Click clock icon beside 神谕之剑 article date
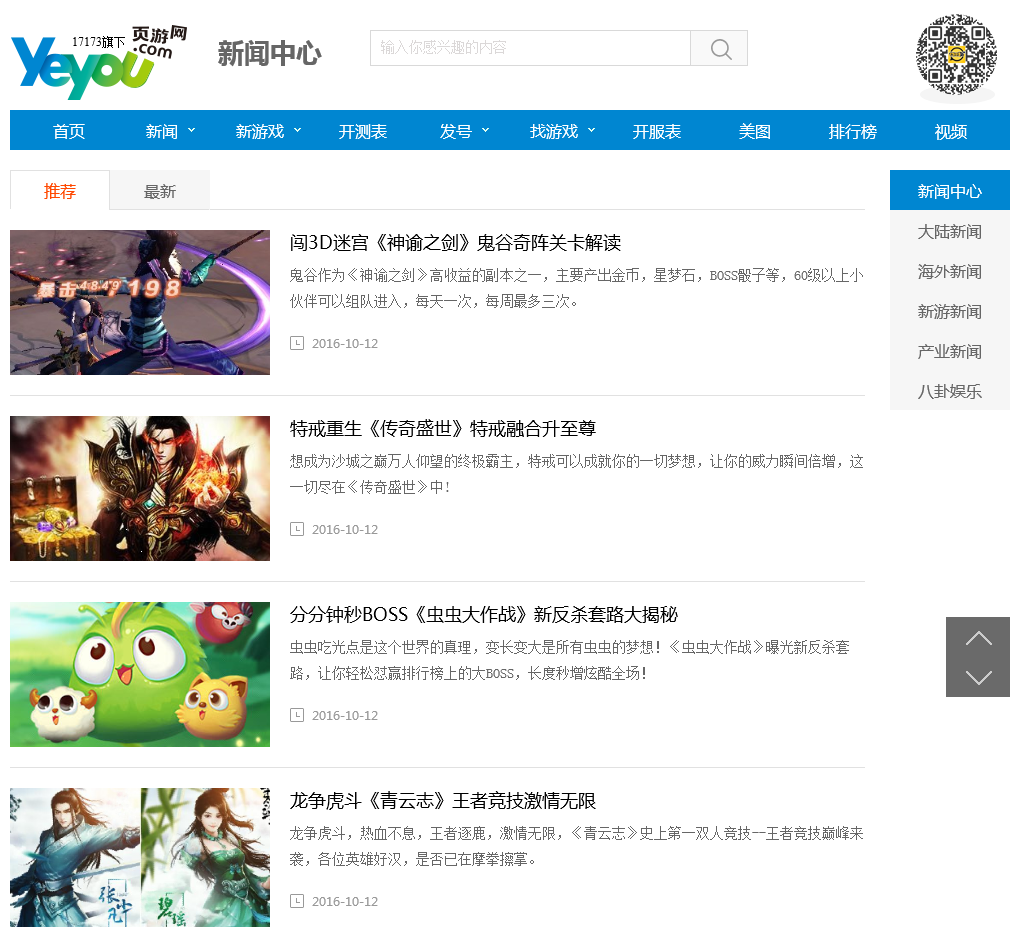The height and width of the screenshot is (927, 1020). [297, 343]
